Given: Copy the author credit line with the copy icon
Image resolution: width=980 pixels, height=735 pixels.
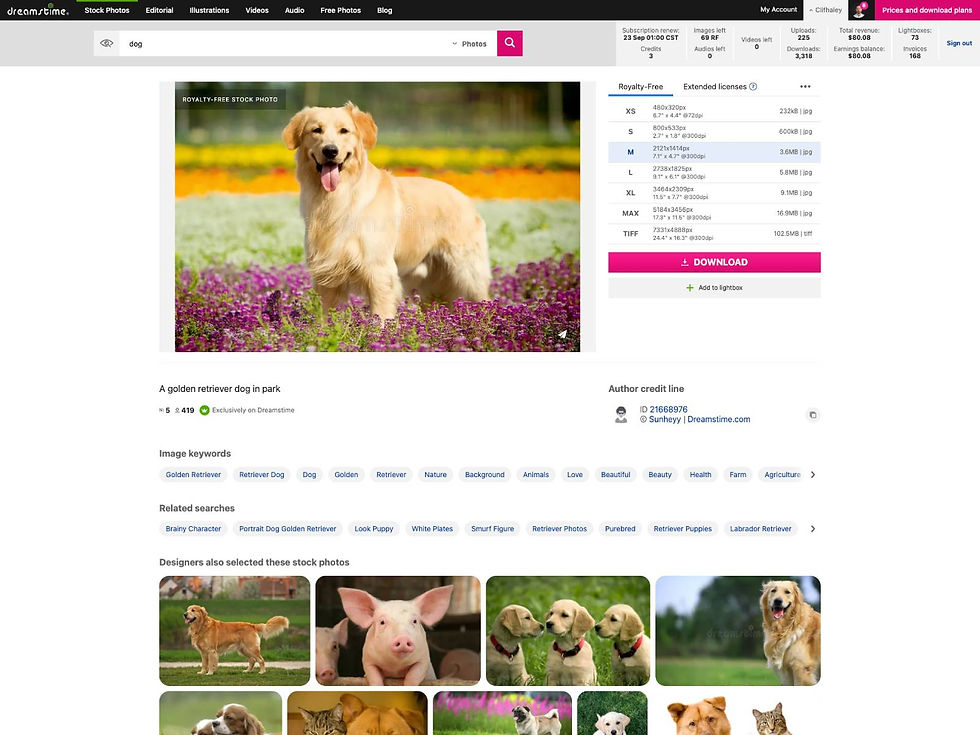Looking at the screenshot, I should coord(812,414).
